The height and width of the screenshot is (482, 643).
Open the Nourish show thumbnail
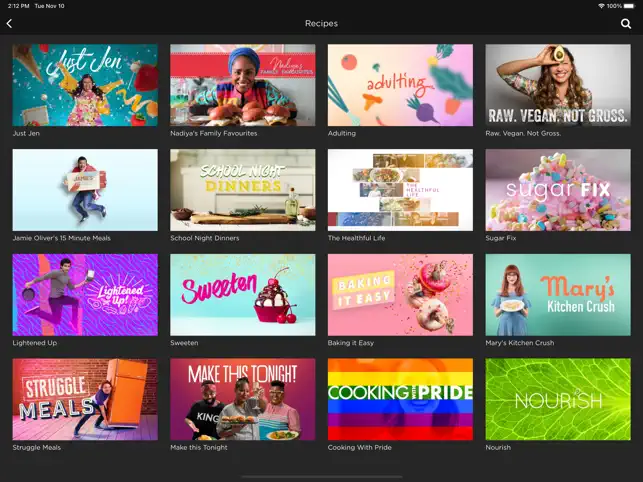[558, 400]
